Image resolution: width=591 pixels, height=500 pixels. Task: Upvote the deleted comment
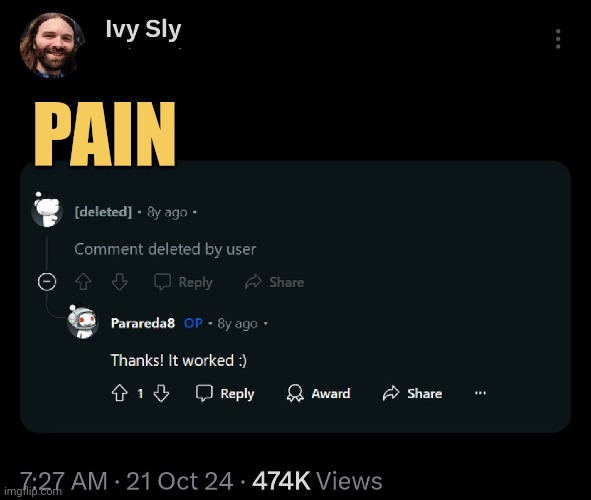[83, 282]
